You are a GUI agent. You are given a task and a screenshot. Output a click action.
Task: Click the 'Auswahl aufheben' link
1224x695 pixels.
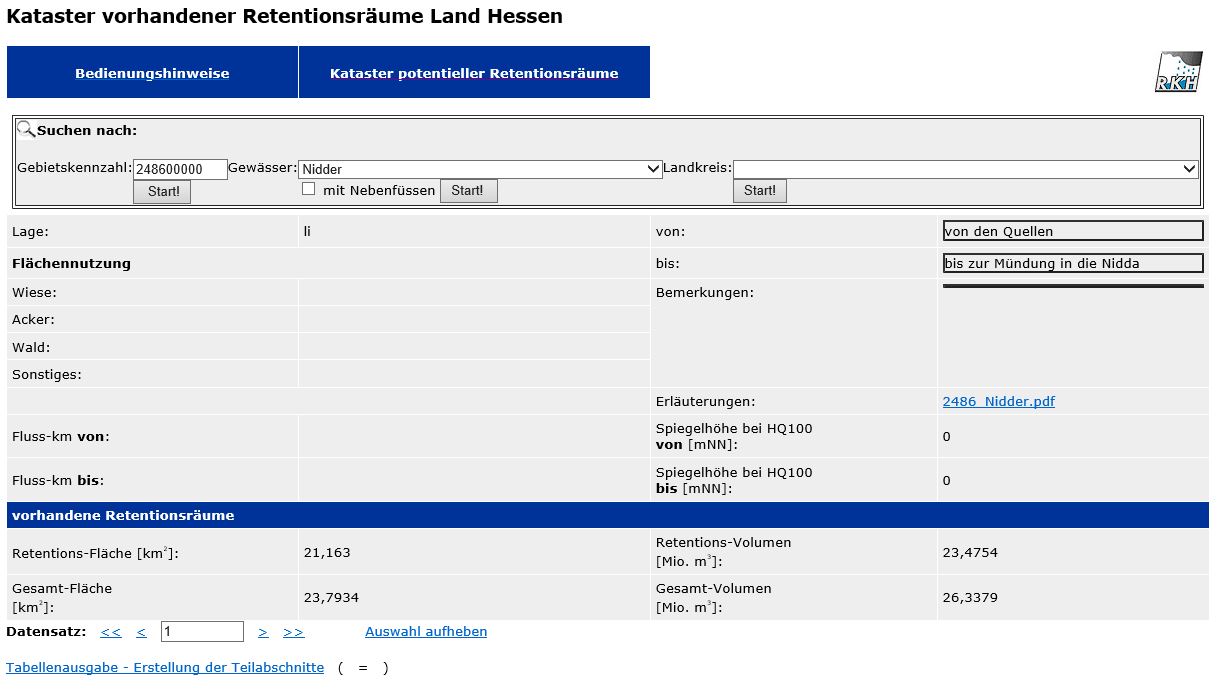coord(426,632)
